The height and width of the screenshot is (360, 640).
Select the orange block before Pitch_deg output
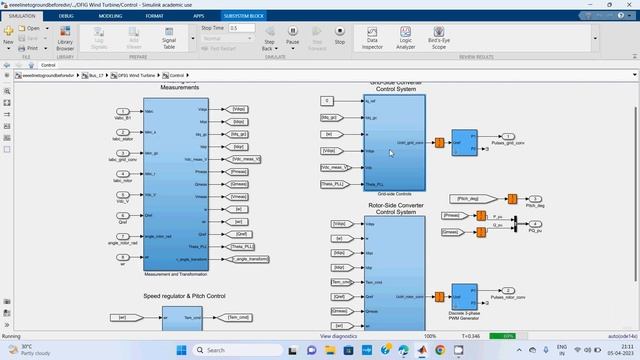512,199
